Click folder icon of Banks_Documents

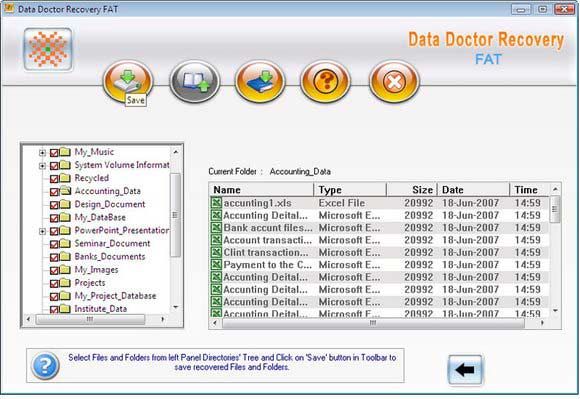(x=65, y=256)
